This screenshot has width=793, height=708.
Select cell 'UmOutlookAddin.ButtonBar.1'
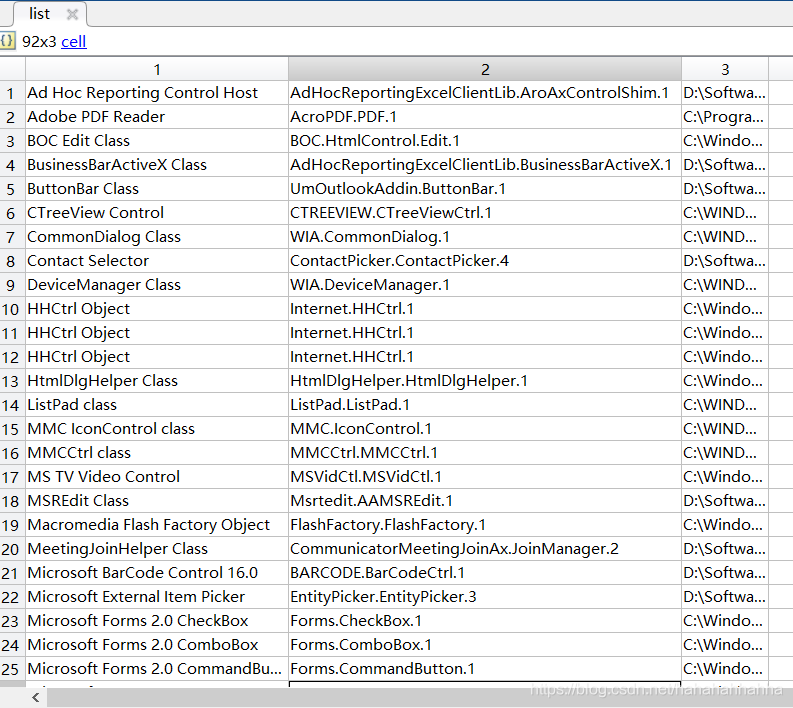pos(485,189)
